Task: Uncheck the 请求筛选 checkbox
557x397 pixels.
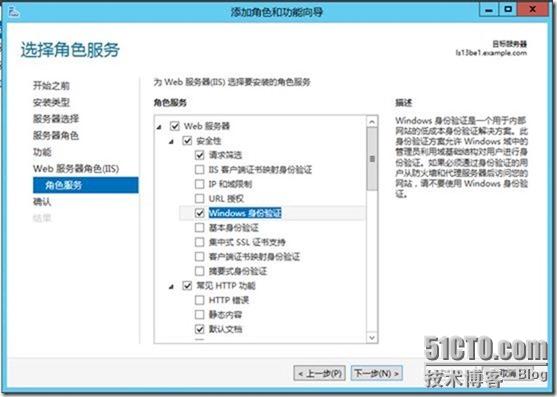Action: (x=200, y=155)
